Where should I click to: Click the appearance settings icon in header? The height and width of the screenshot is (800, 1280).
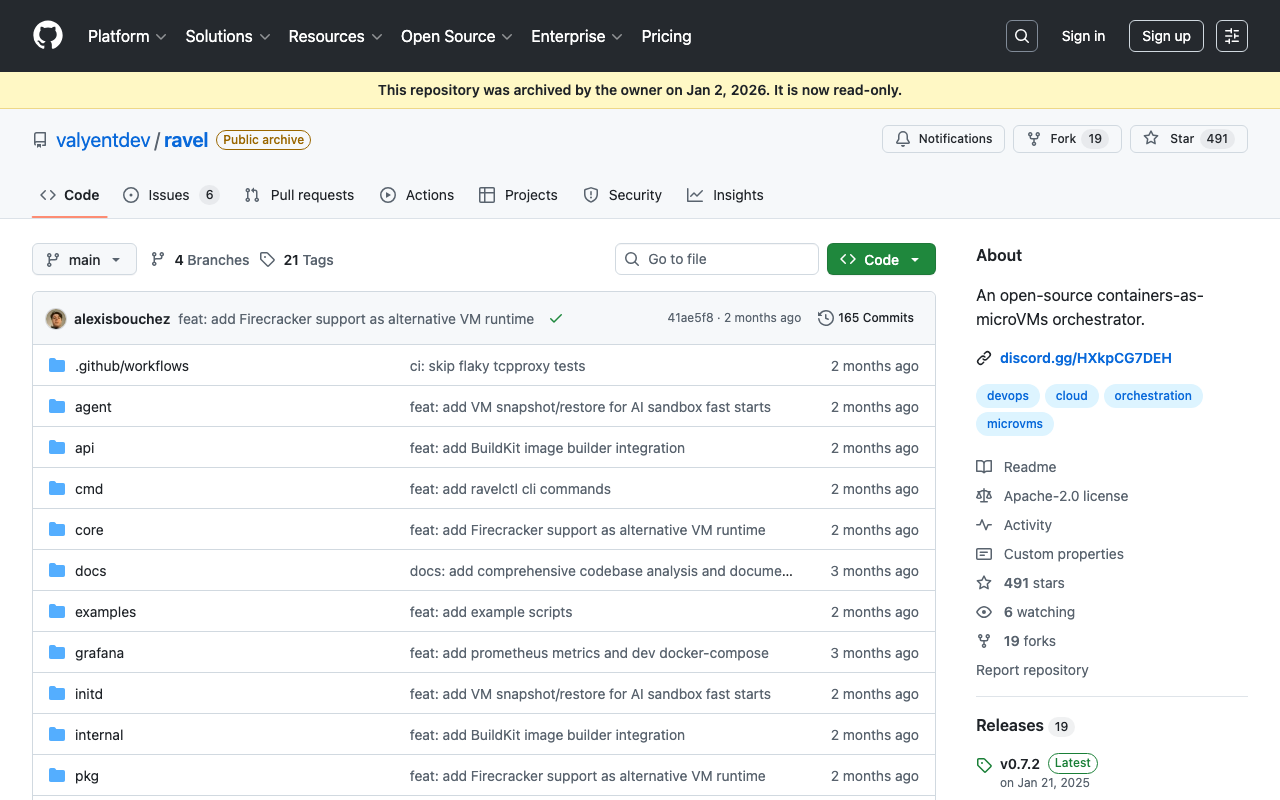(1231, 36)
